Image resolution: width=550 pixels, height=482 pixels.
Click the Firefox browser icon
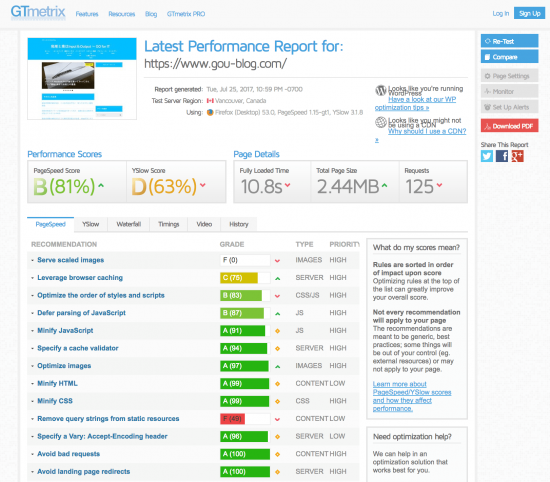(210, 112)
